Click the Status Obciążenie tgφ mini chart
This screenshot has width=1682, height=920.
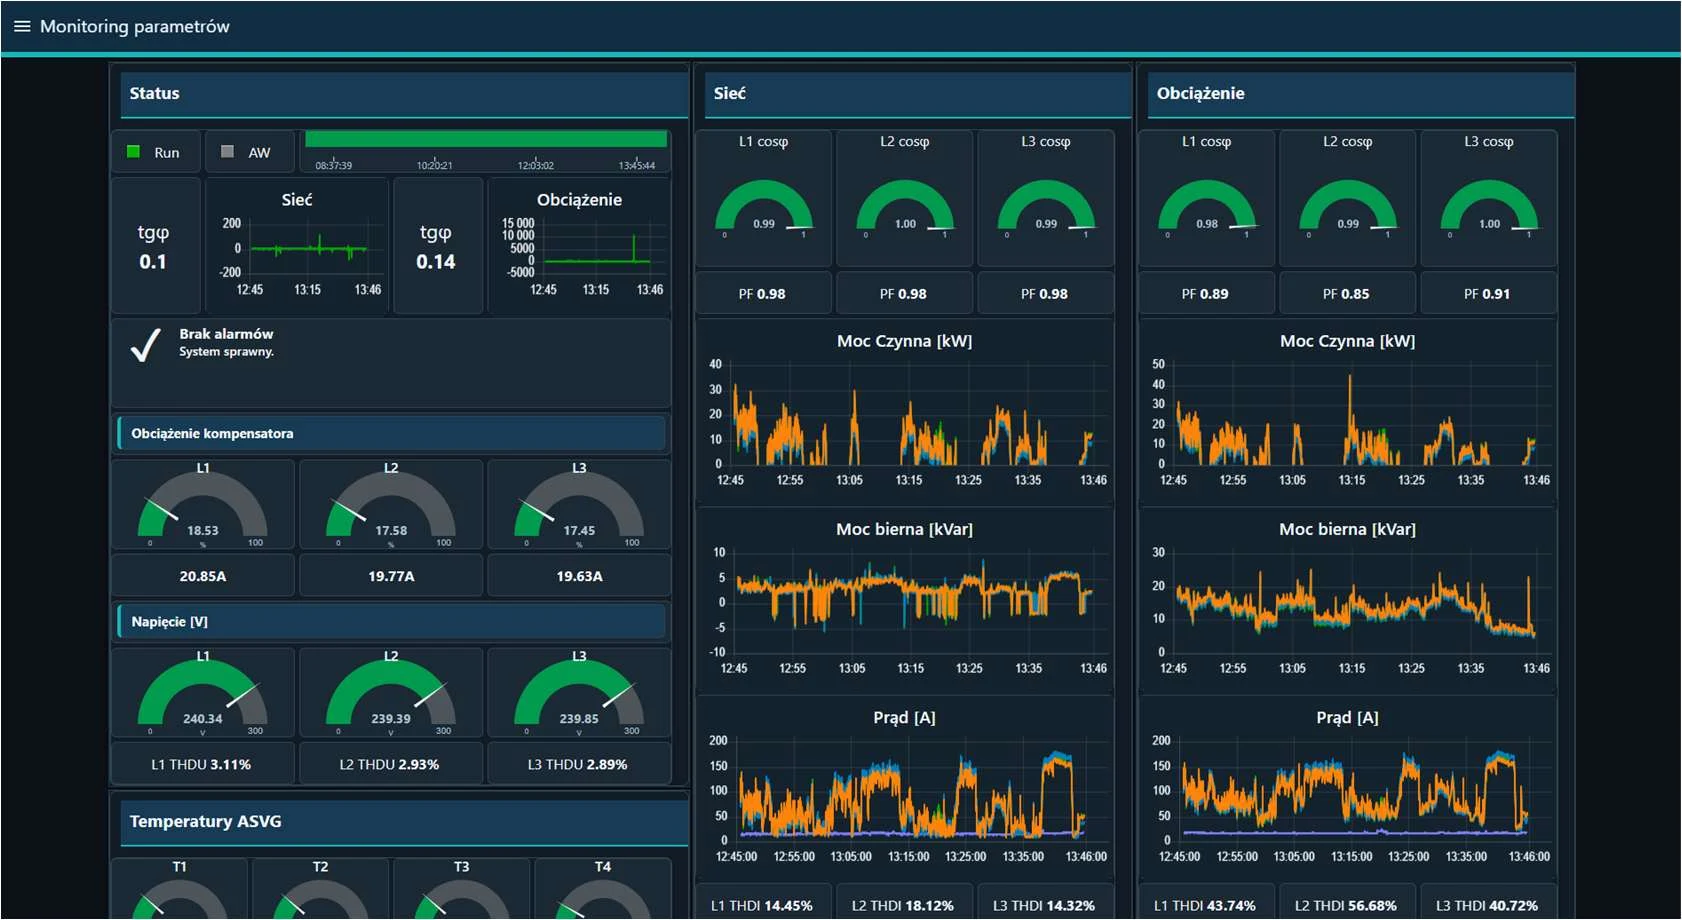tap(579, 246)
